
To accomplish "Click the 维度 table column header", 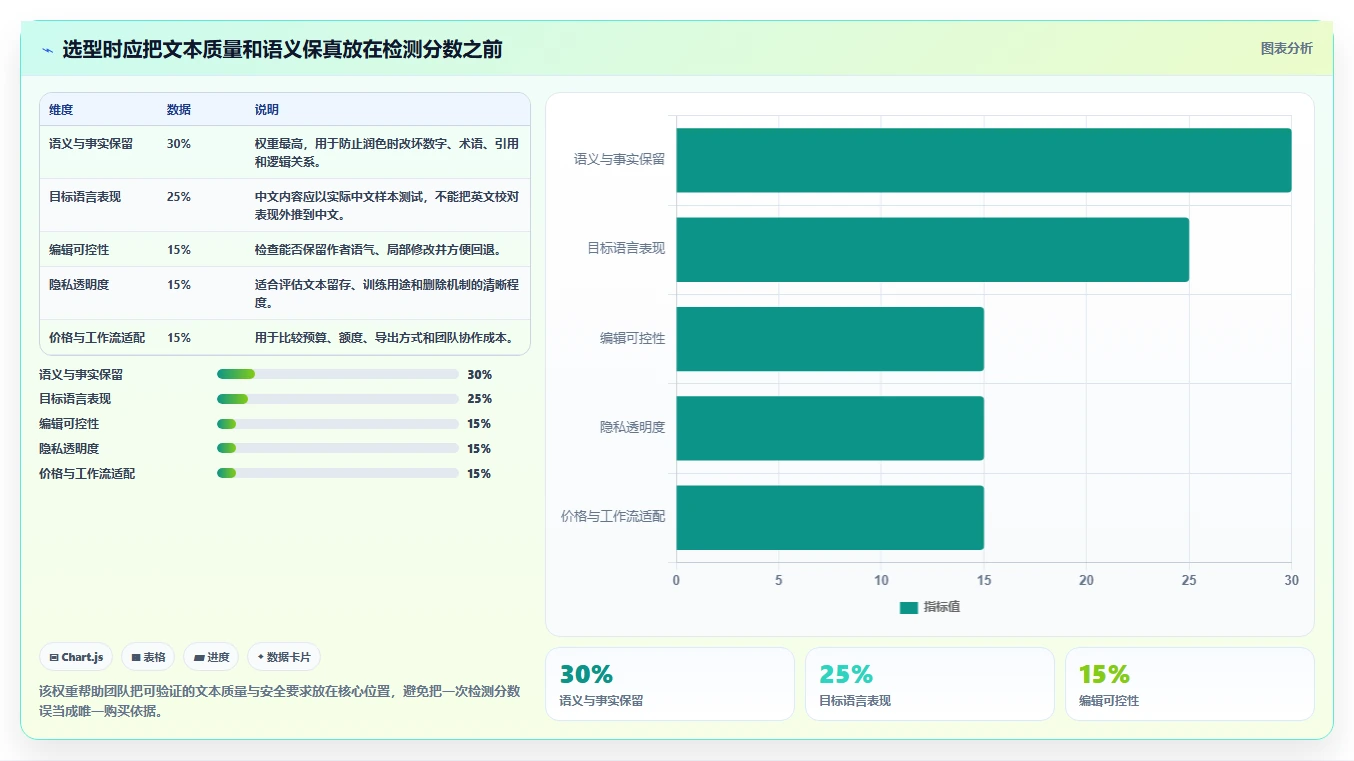I will pos(61,110).
